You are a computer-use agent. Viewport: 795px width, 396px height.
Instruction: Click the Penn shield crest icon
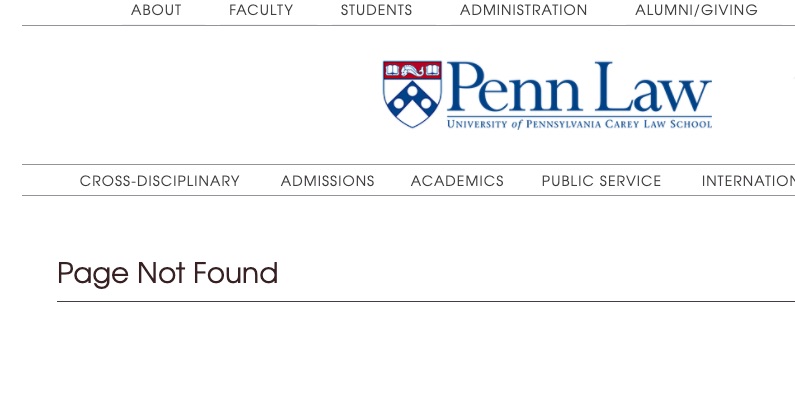click(x=412, y=94)
